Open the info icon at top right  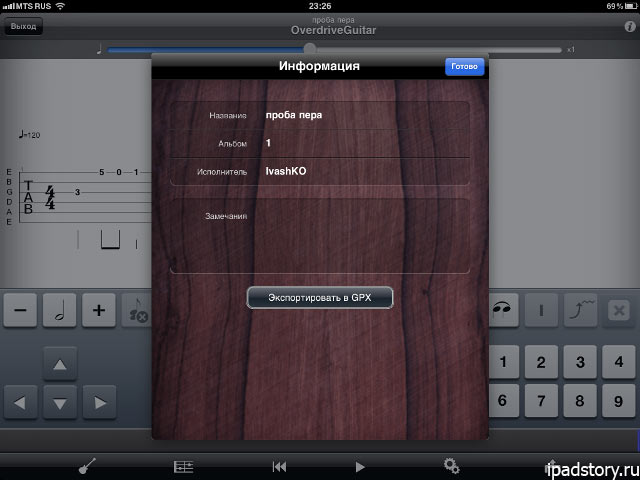[630, 27]
